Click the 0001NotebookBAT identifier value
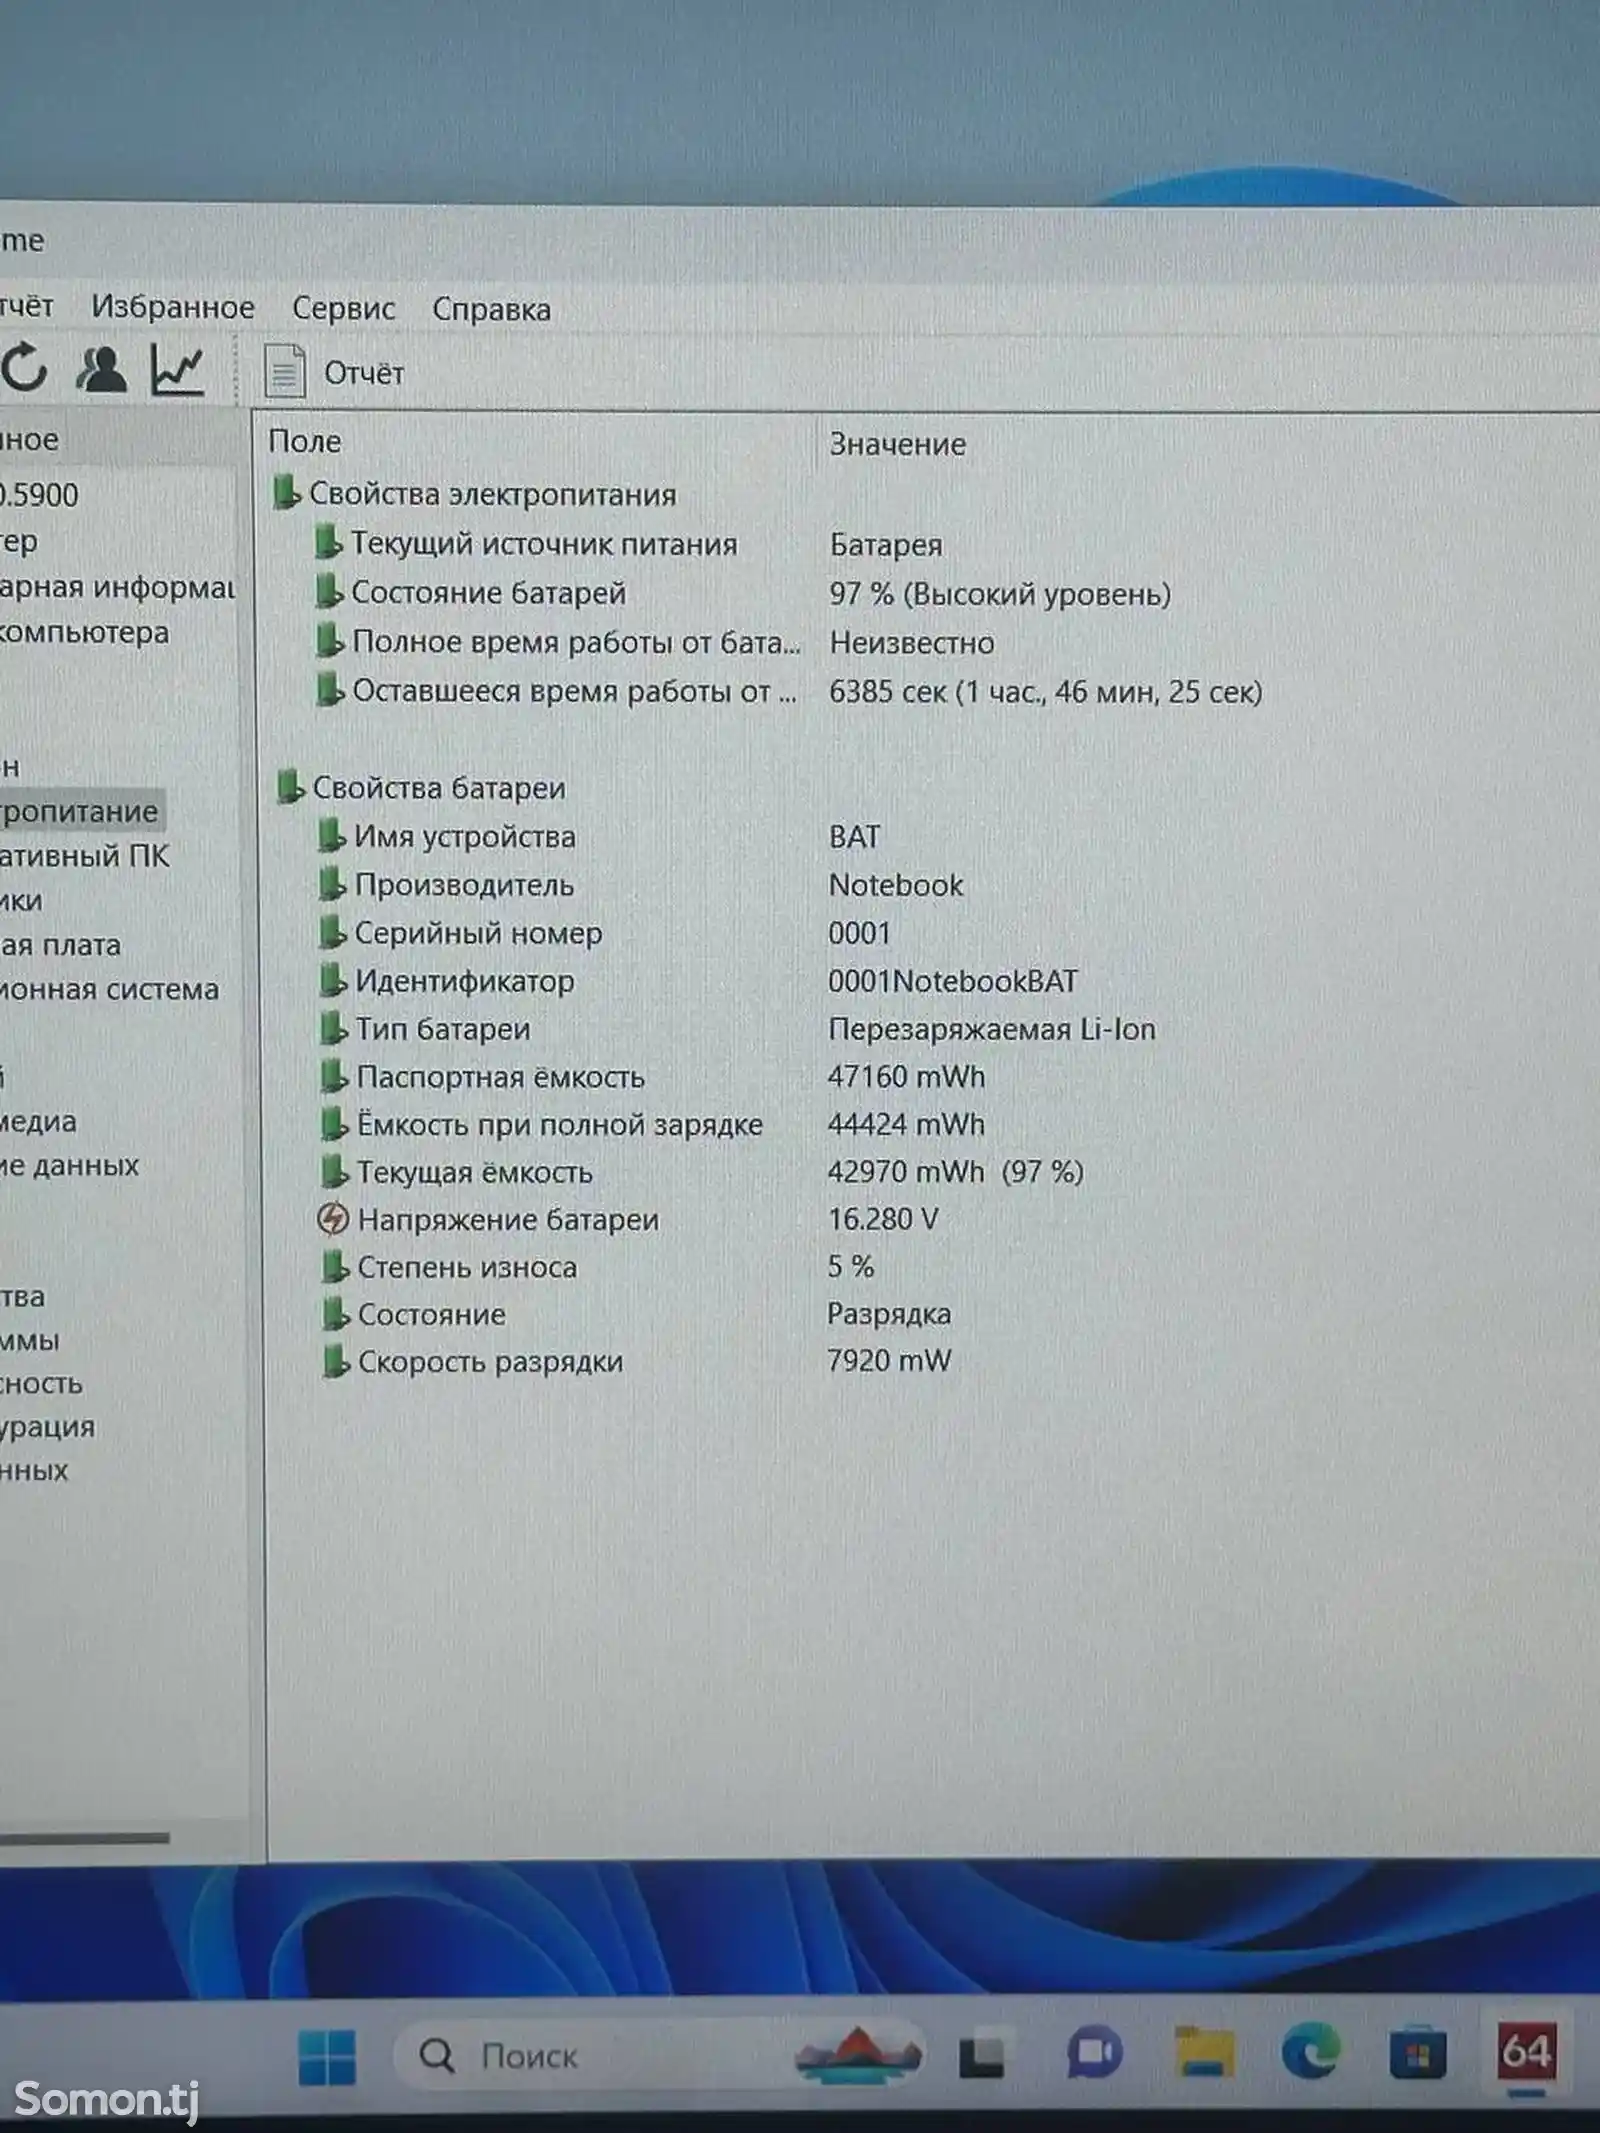 click(953, 981)
